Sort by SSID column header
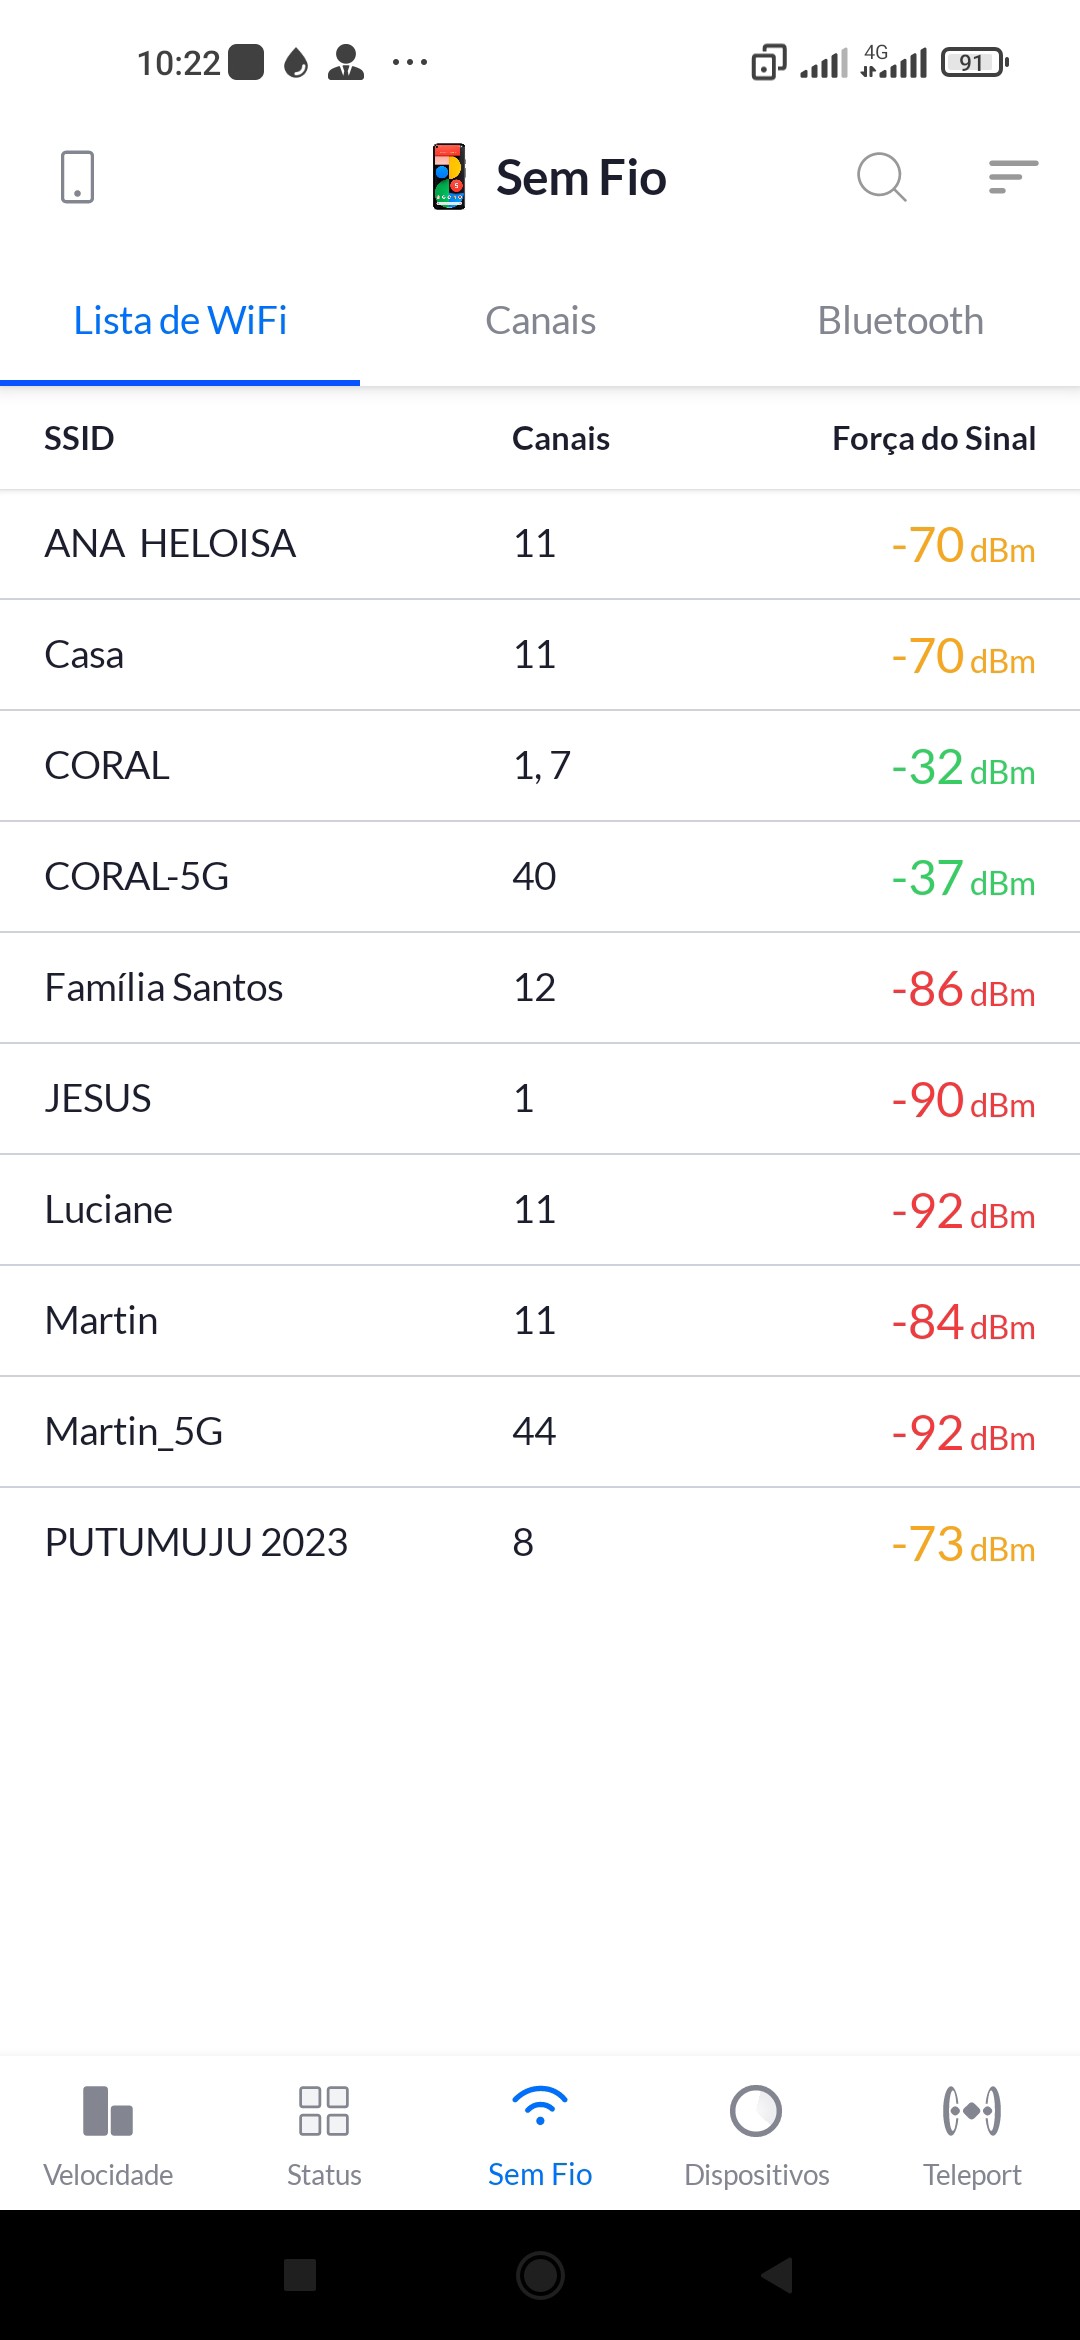This screenshot has height=2340, width=1080. coord(79,438)
